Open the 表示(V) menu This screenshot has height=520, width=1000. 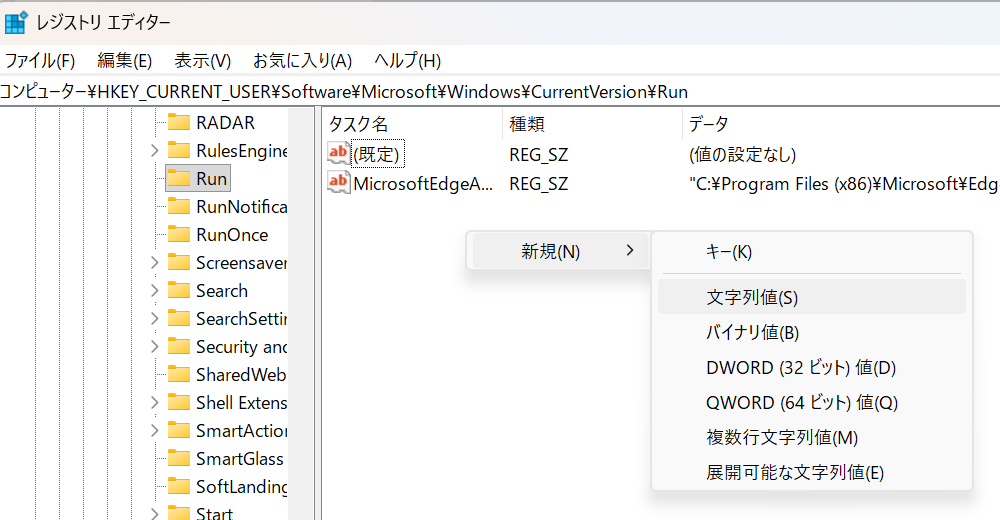[x=202, y=61]
